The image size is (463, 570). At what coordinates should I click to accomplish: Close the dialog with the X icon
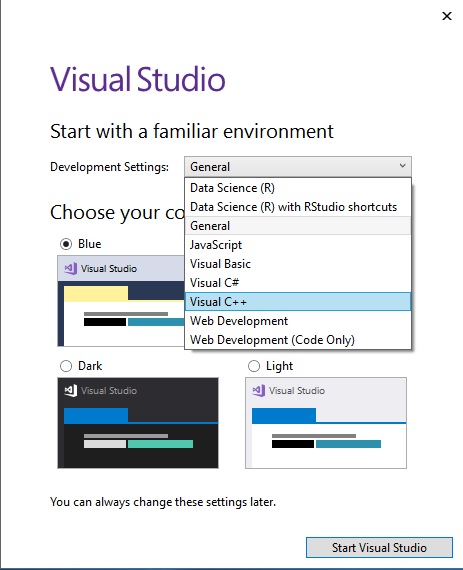click(x=447, y=16)
